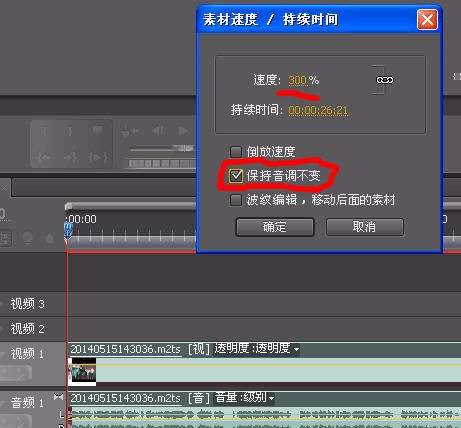This screenshot has width=461, height=428.
Task: Enable 波纹编辑,移动后面的素材 checkbox
Action: pyautogui.click(x=236, y=200)
